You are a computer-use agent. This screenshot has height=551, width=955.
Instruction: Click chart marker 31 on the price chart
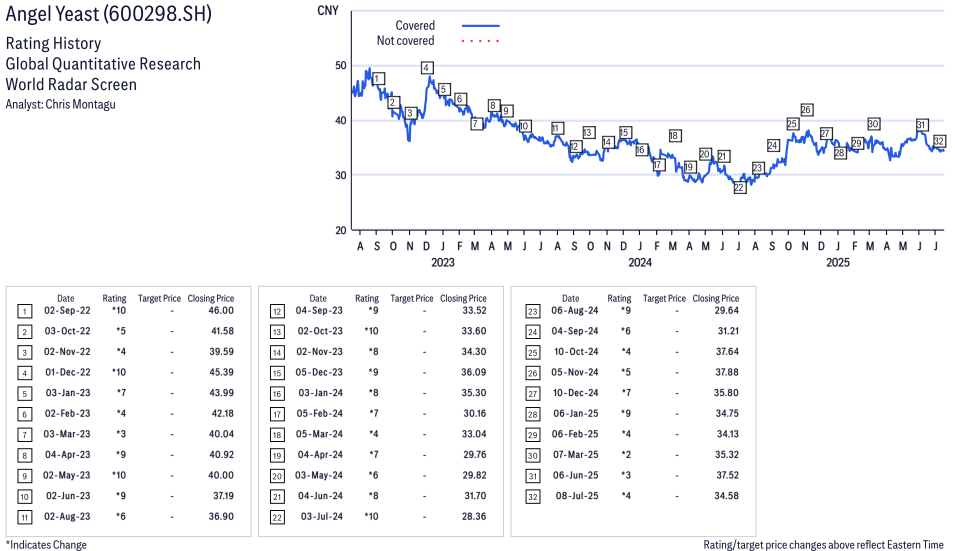(x=922, y=125)
